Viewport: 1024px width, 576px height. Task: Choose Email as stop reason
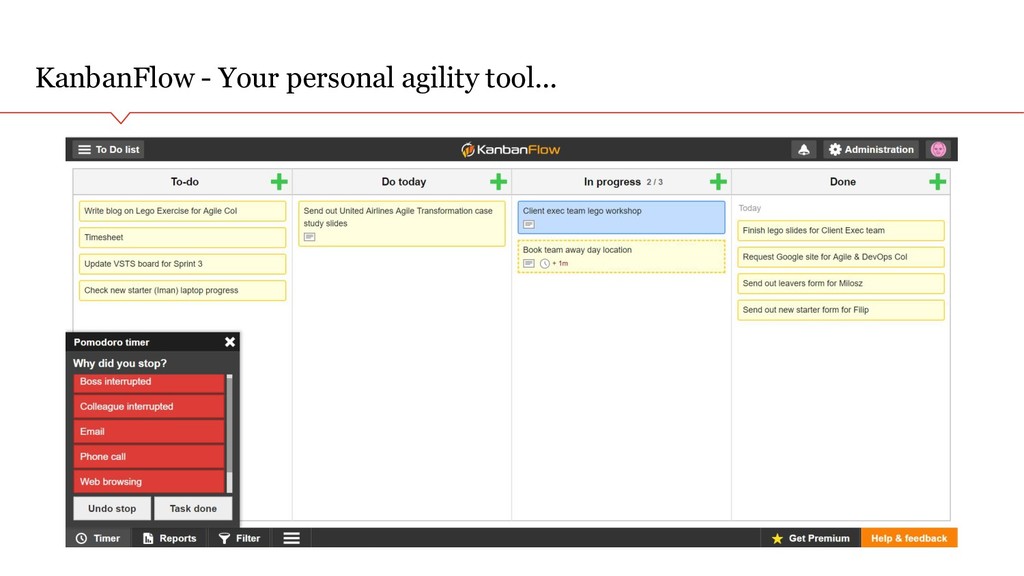click(x=149, y=432)
